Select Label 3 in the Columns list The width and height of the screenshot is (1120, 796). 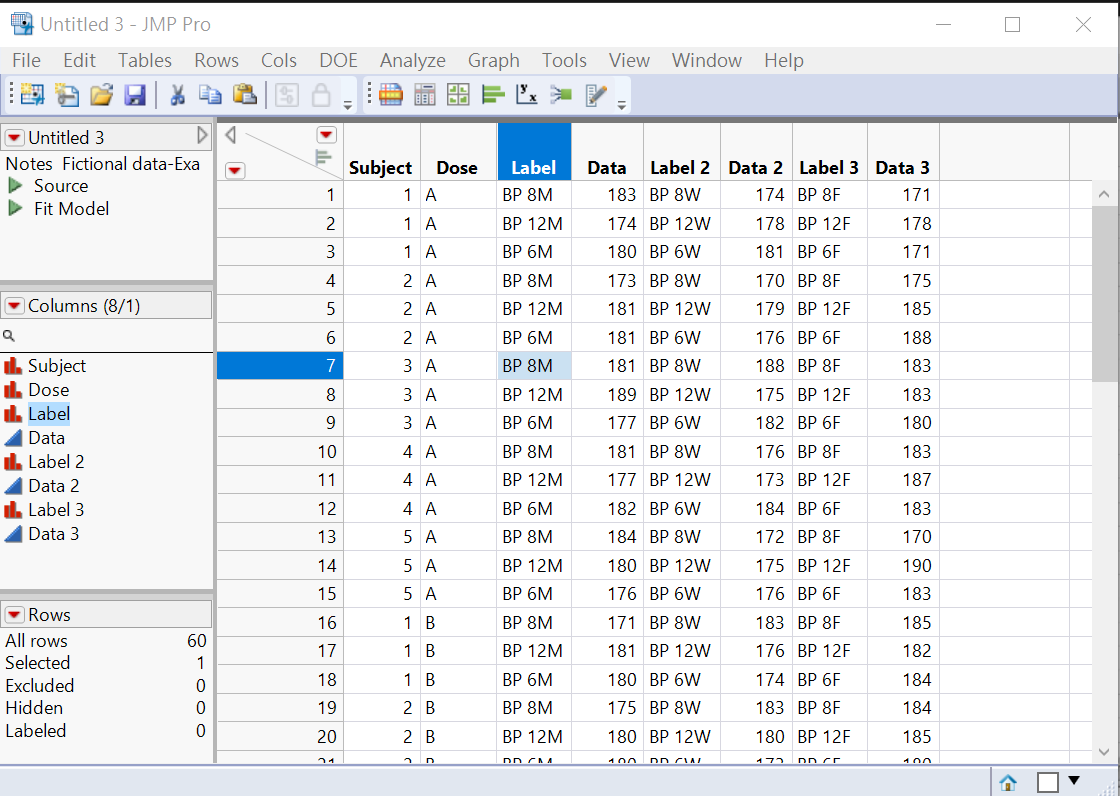point(55,510)
